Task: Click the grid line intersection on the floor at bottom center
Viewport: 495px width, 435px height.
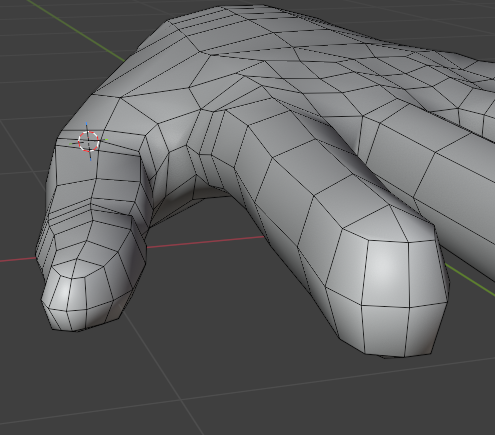Action: (182, 399)
